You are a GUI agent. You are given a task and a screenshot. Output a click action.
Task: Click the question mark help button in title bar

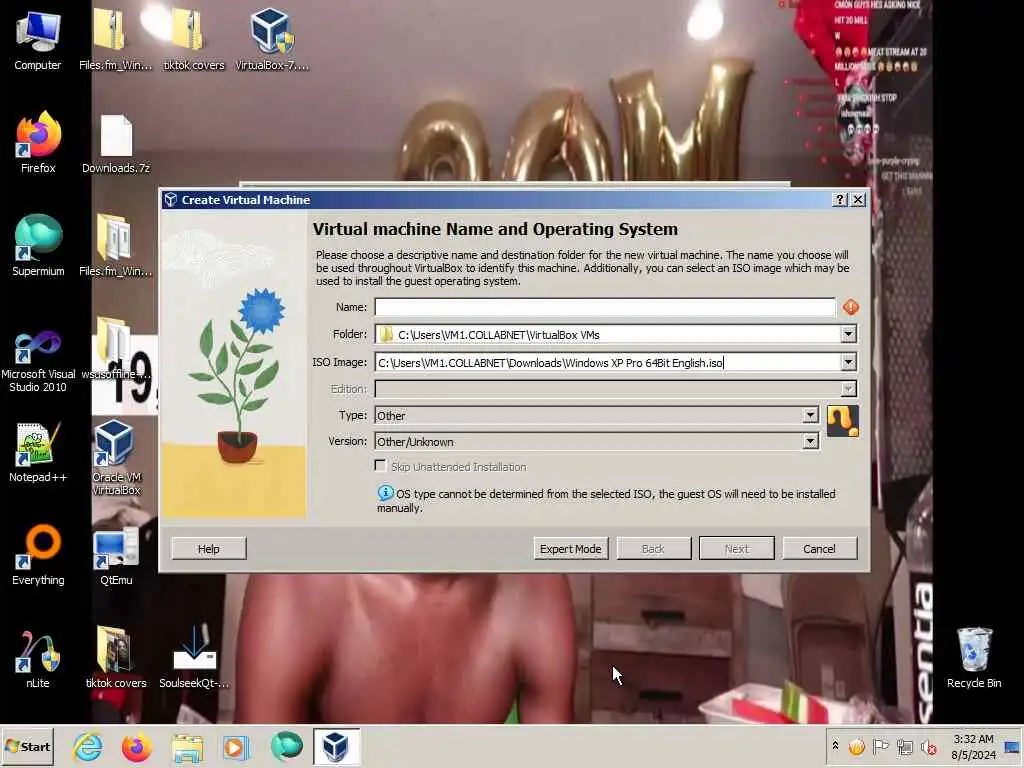point(840,200)
